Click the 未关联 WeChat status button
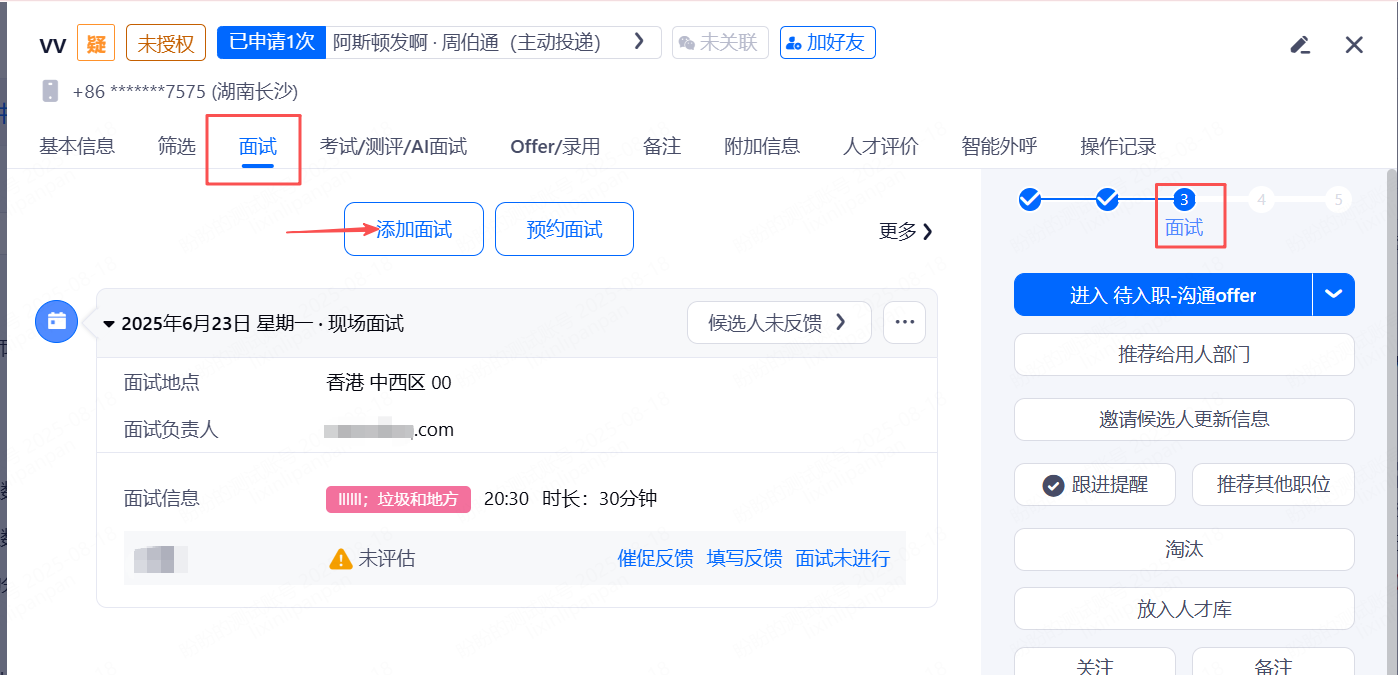 click(719, 42)
